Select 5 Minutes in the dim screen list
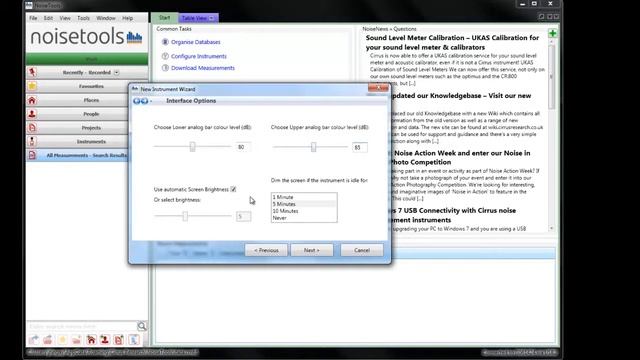Viewport: 640px width, 360px height. pos(304,204)
